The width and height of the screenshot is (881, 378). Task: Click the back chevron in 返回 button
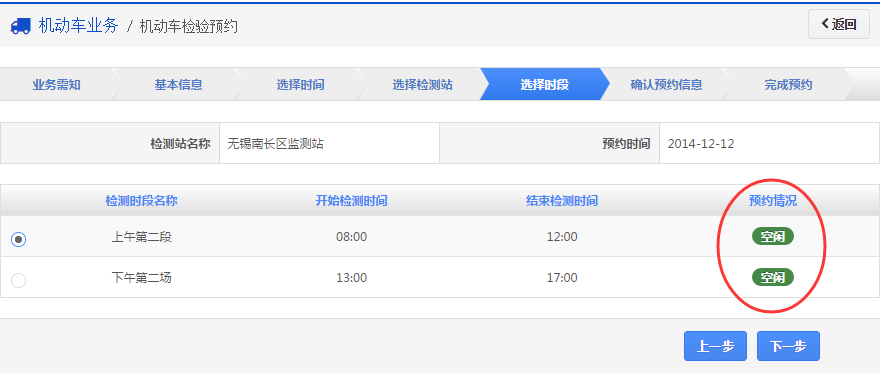click(x=825, y=24)
